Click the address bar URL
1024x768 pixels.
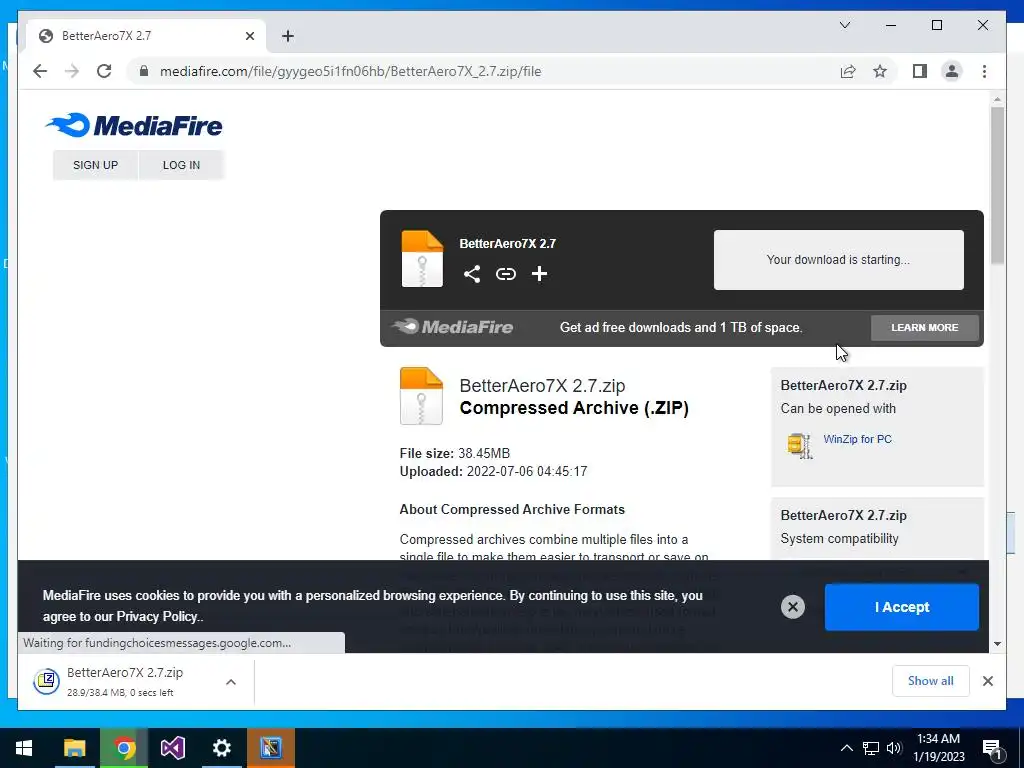point(351,71)
